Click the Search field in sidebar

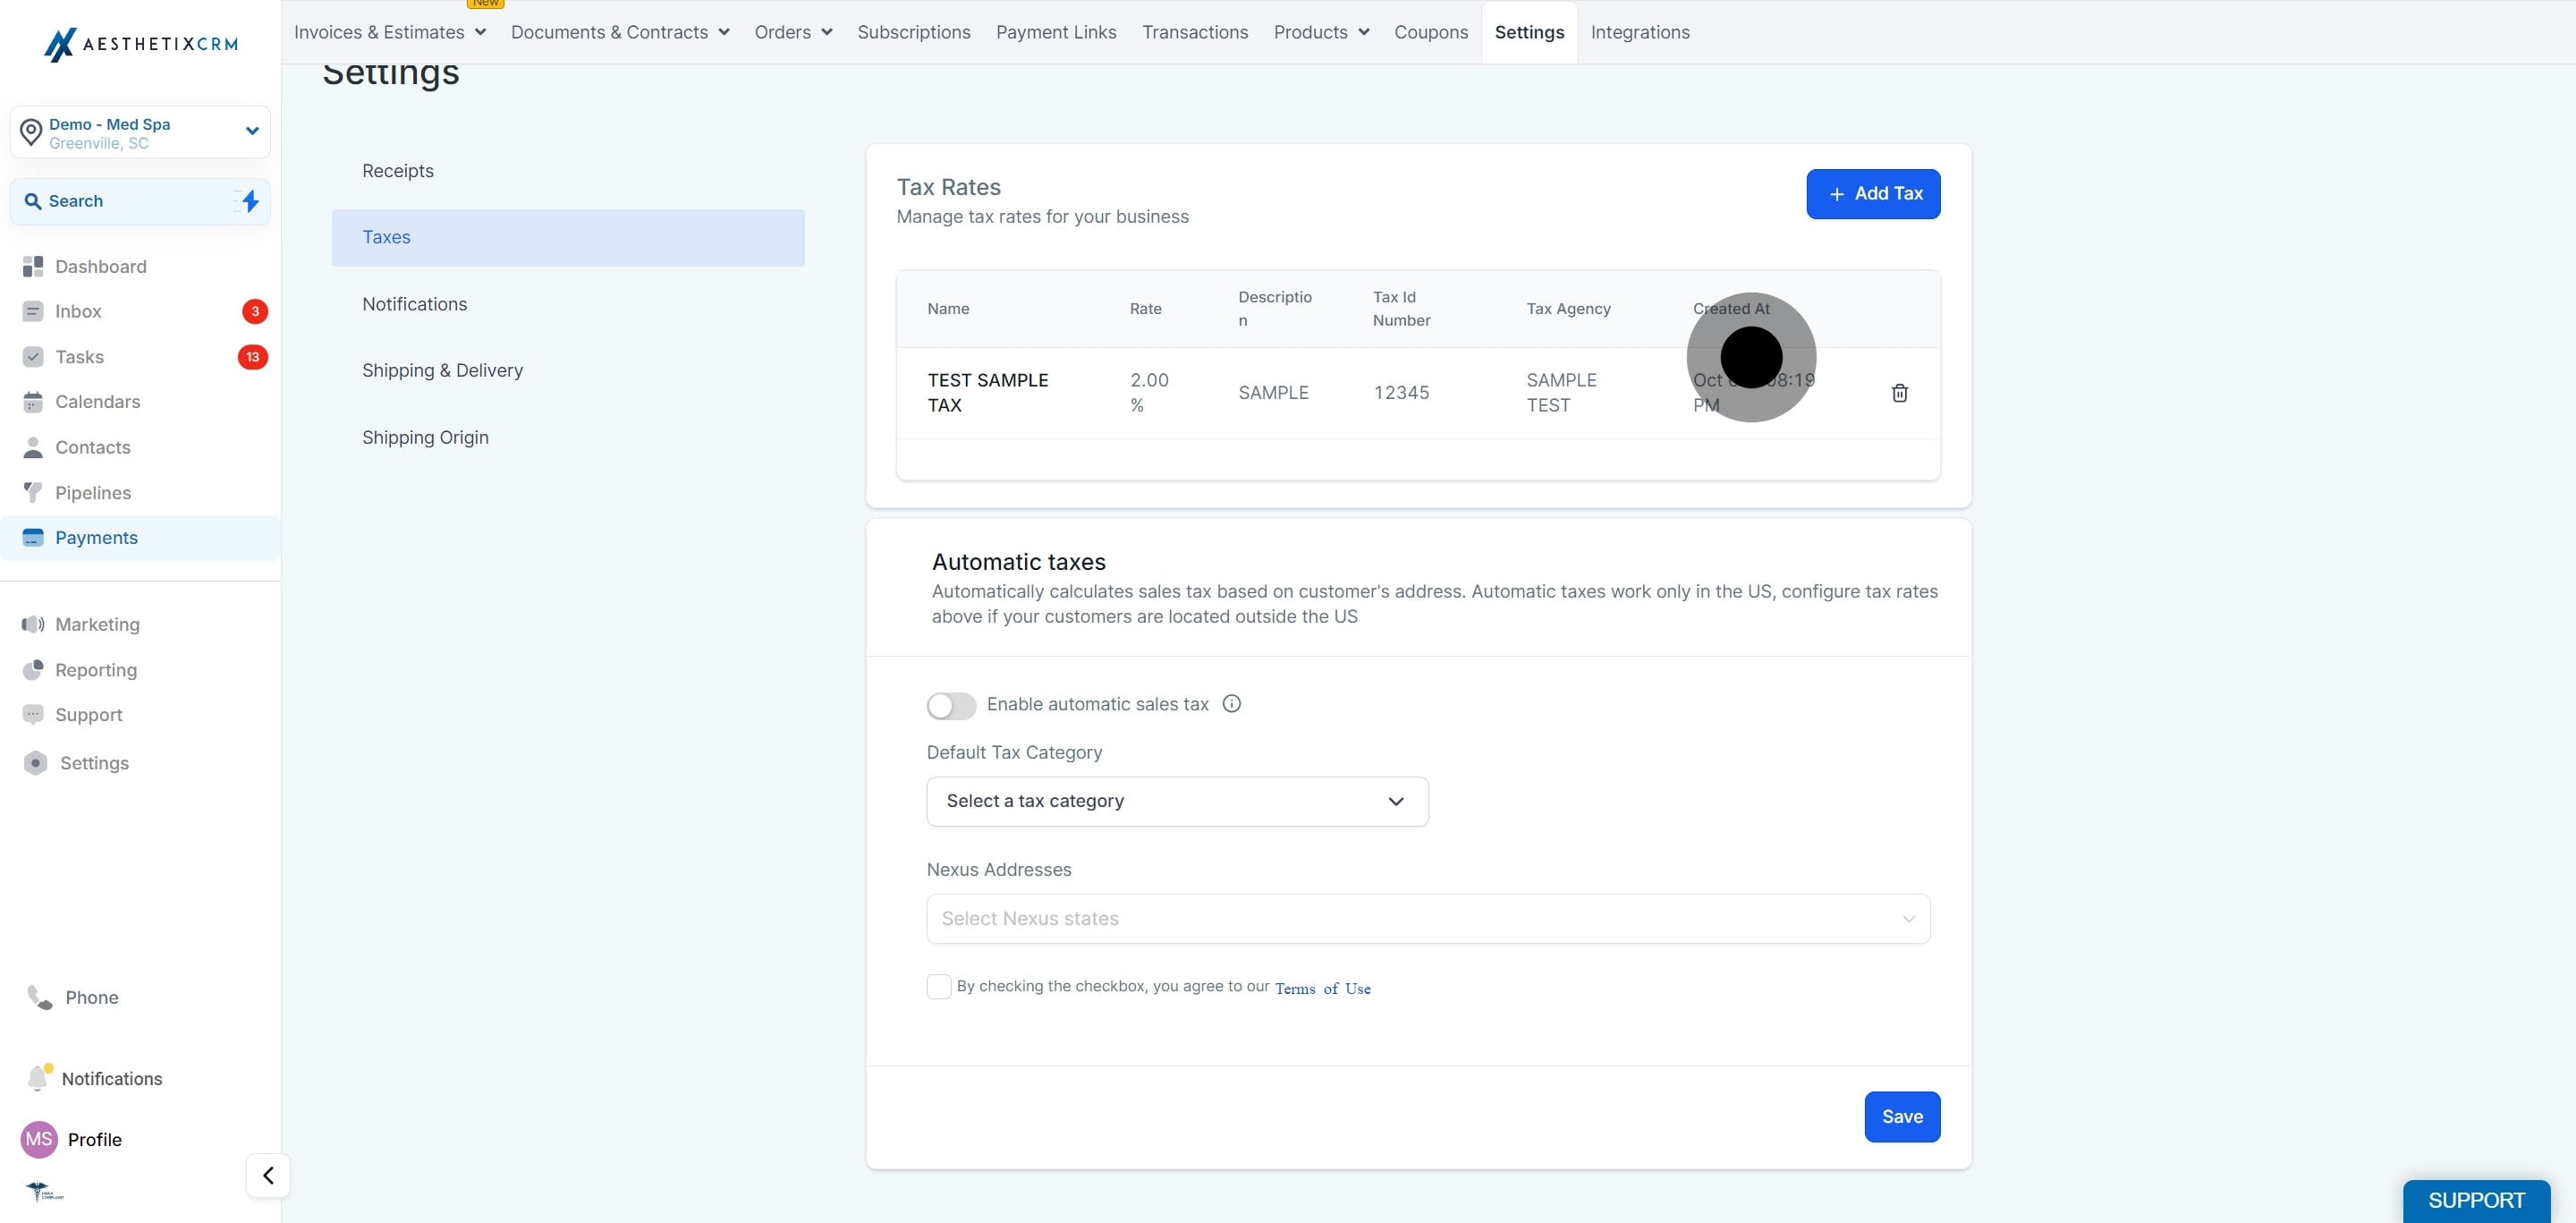140,201
